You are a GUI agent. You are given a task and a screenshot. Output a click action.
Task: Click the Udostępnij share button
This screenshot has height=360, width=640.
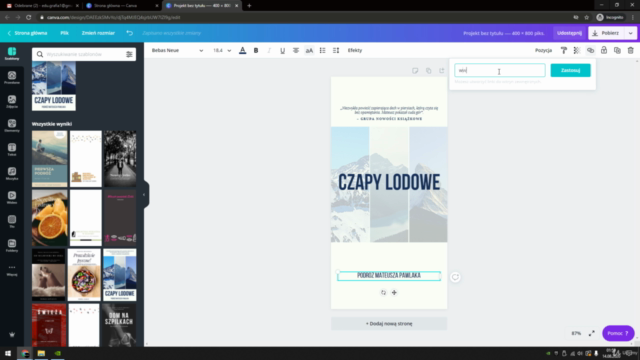point(569,33)
